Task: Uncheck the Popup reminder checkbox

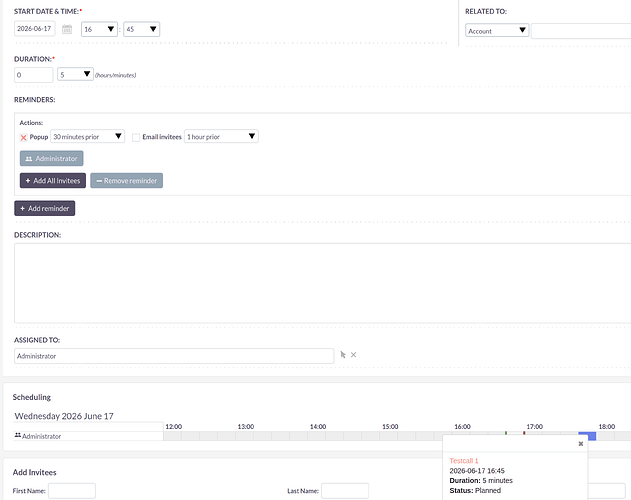Action: (x=23, y=137)
